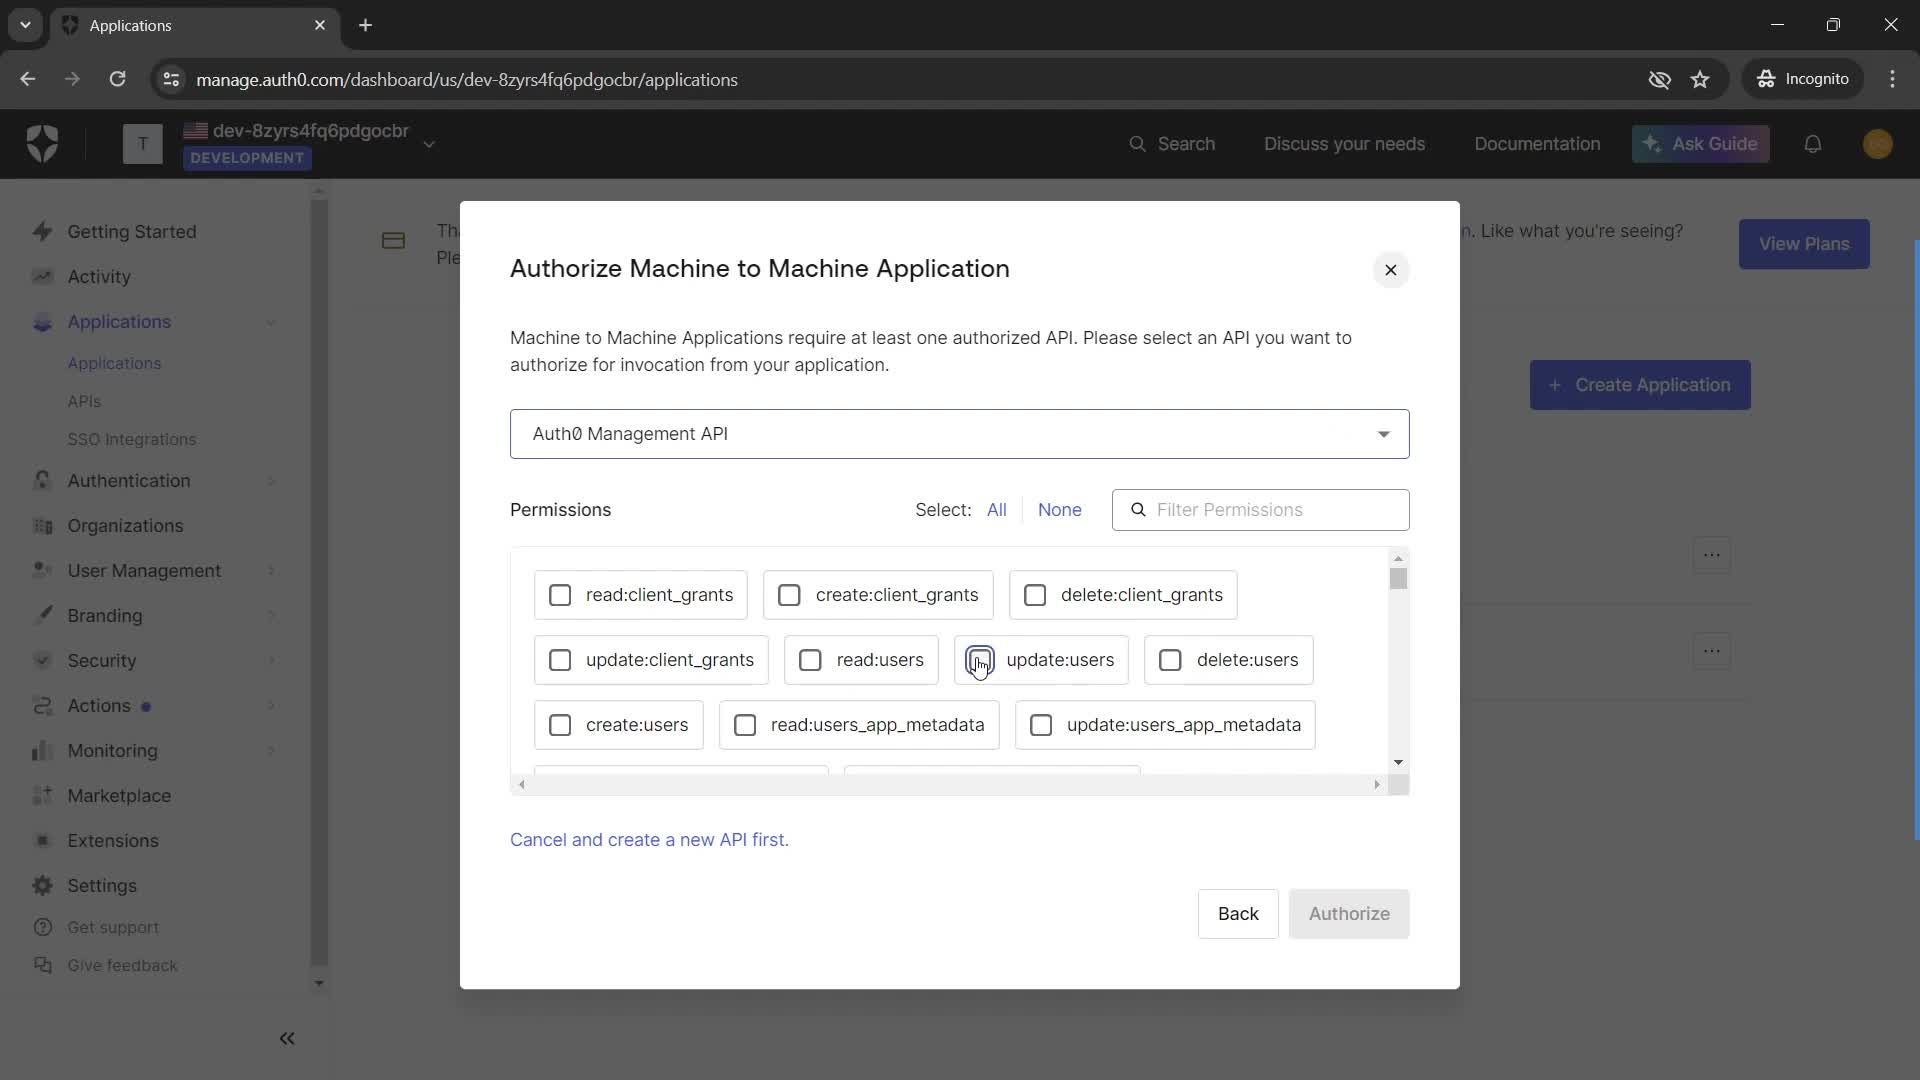Open SSO Integrations submenu item

pyautogui.click(x=132, y=440)
